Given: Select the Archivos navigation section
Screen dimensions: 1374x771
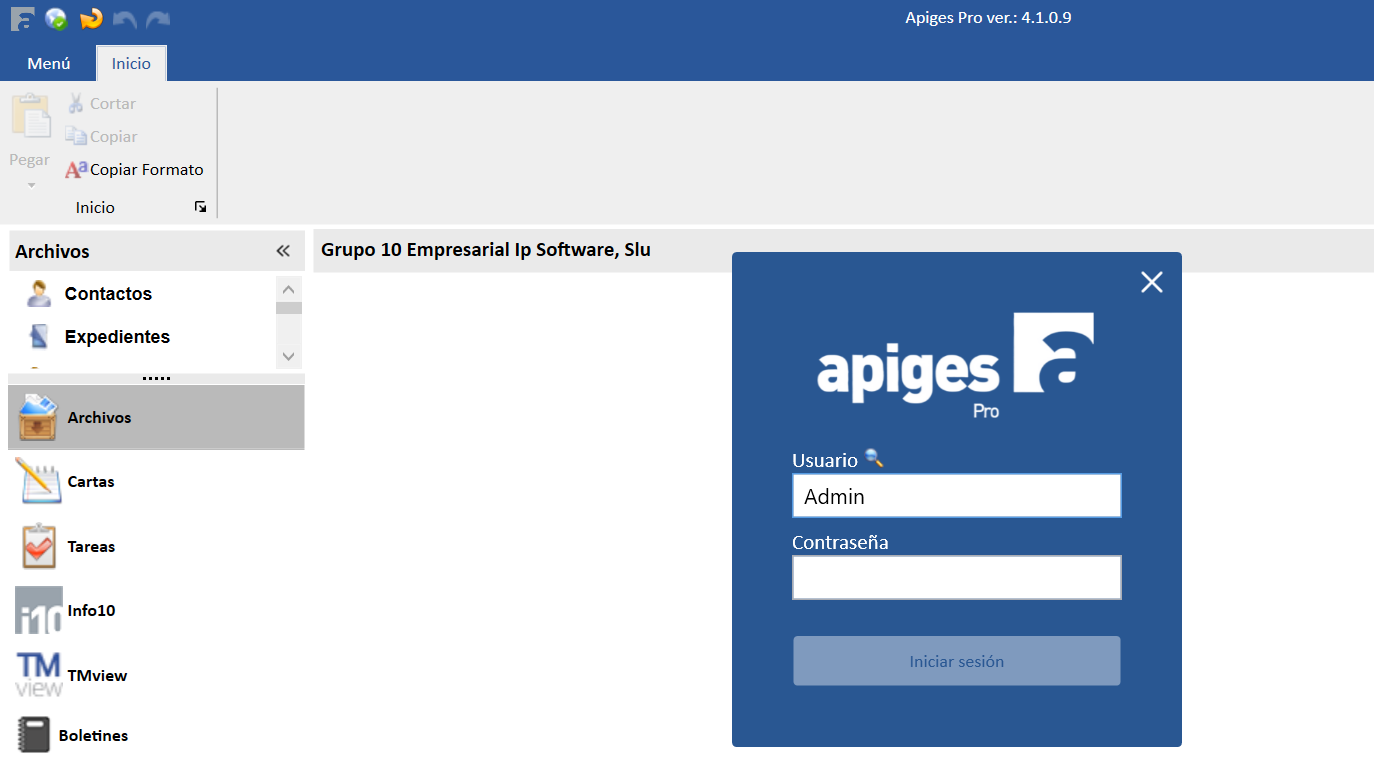Looking at the screenshot, I should tap(156, 417).
